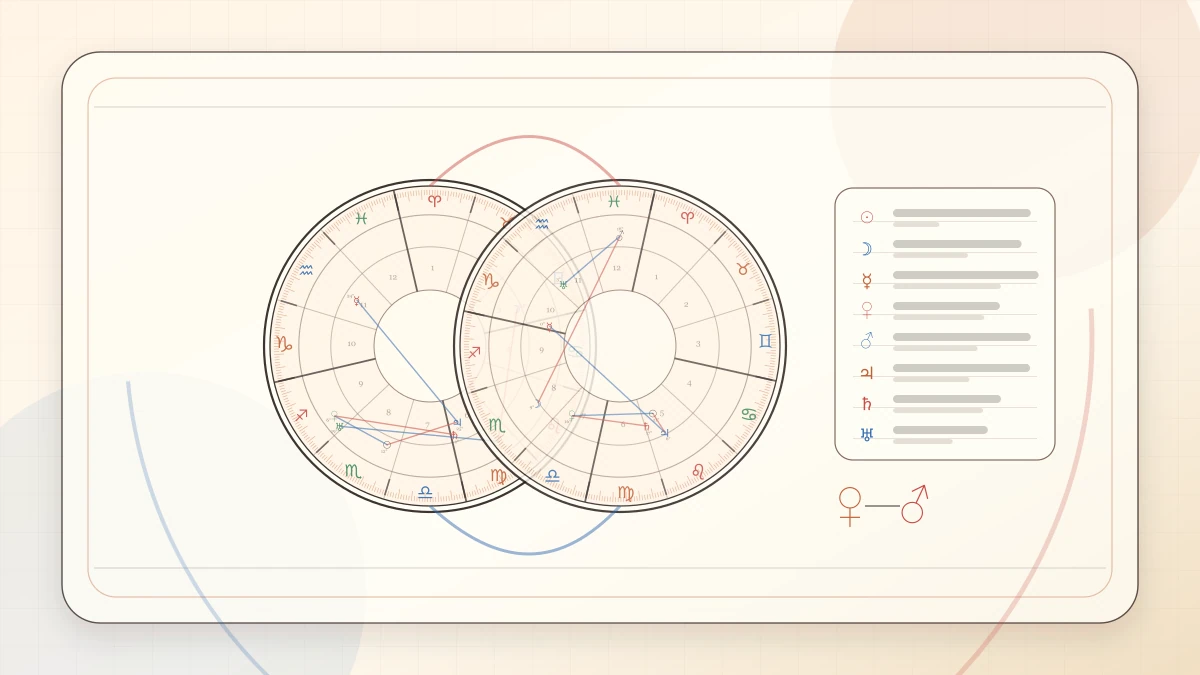Click the large Venus symbol below the list
Image resolution: width=1200 pixels, height=675 pixels.
(x=850, y=506)
